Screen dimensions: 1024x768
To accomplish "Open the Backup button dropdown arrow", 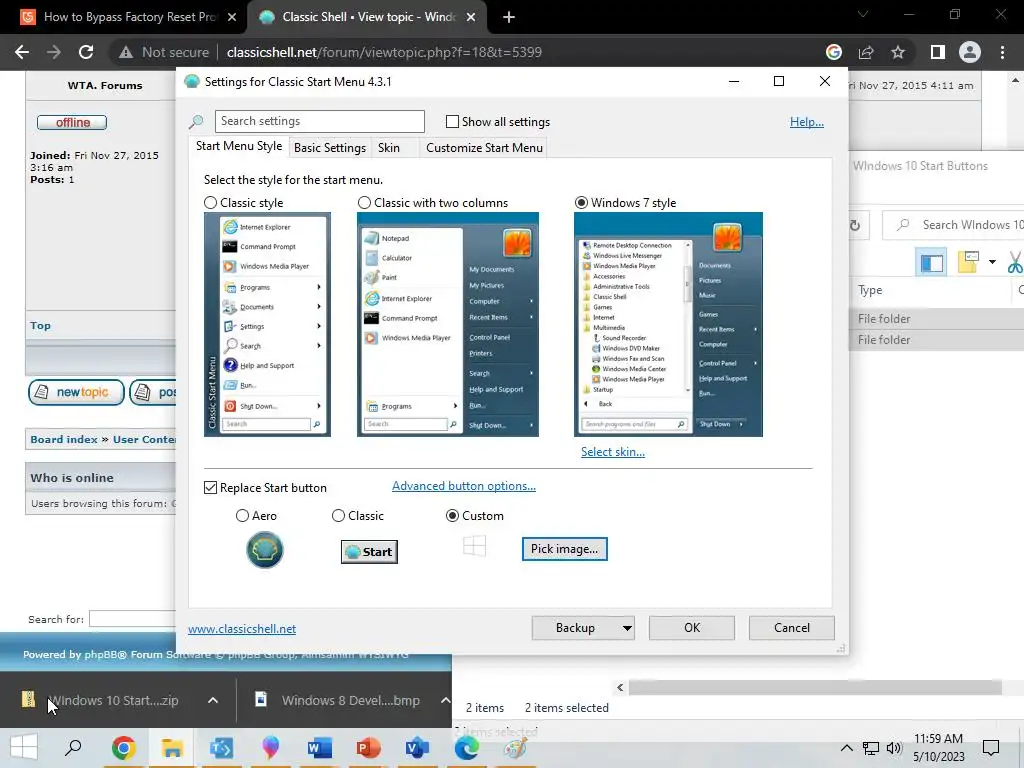I will click(627, 628).
